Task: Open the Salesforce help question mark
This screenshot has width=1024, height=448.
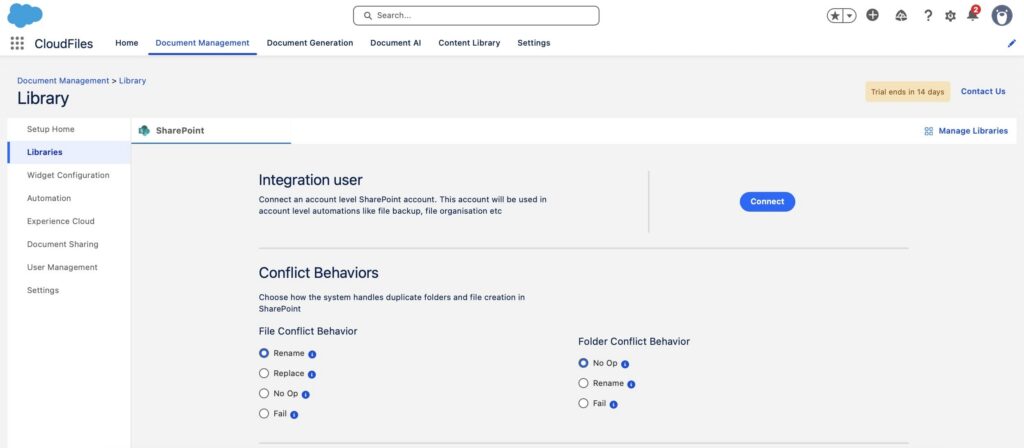Action: point(928,16)
